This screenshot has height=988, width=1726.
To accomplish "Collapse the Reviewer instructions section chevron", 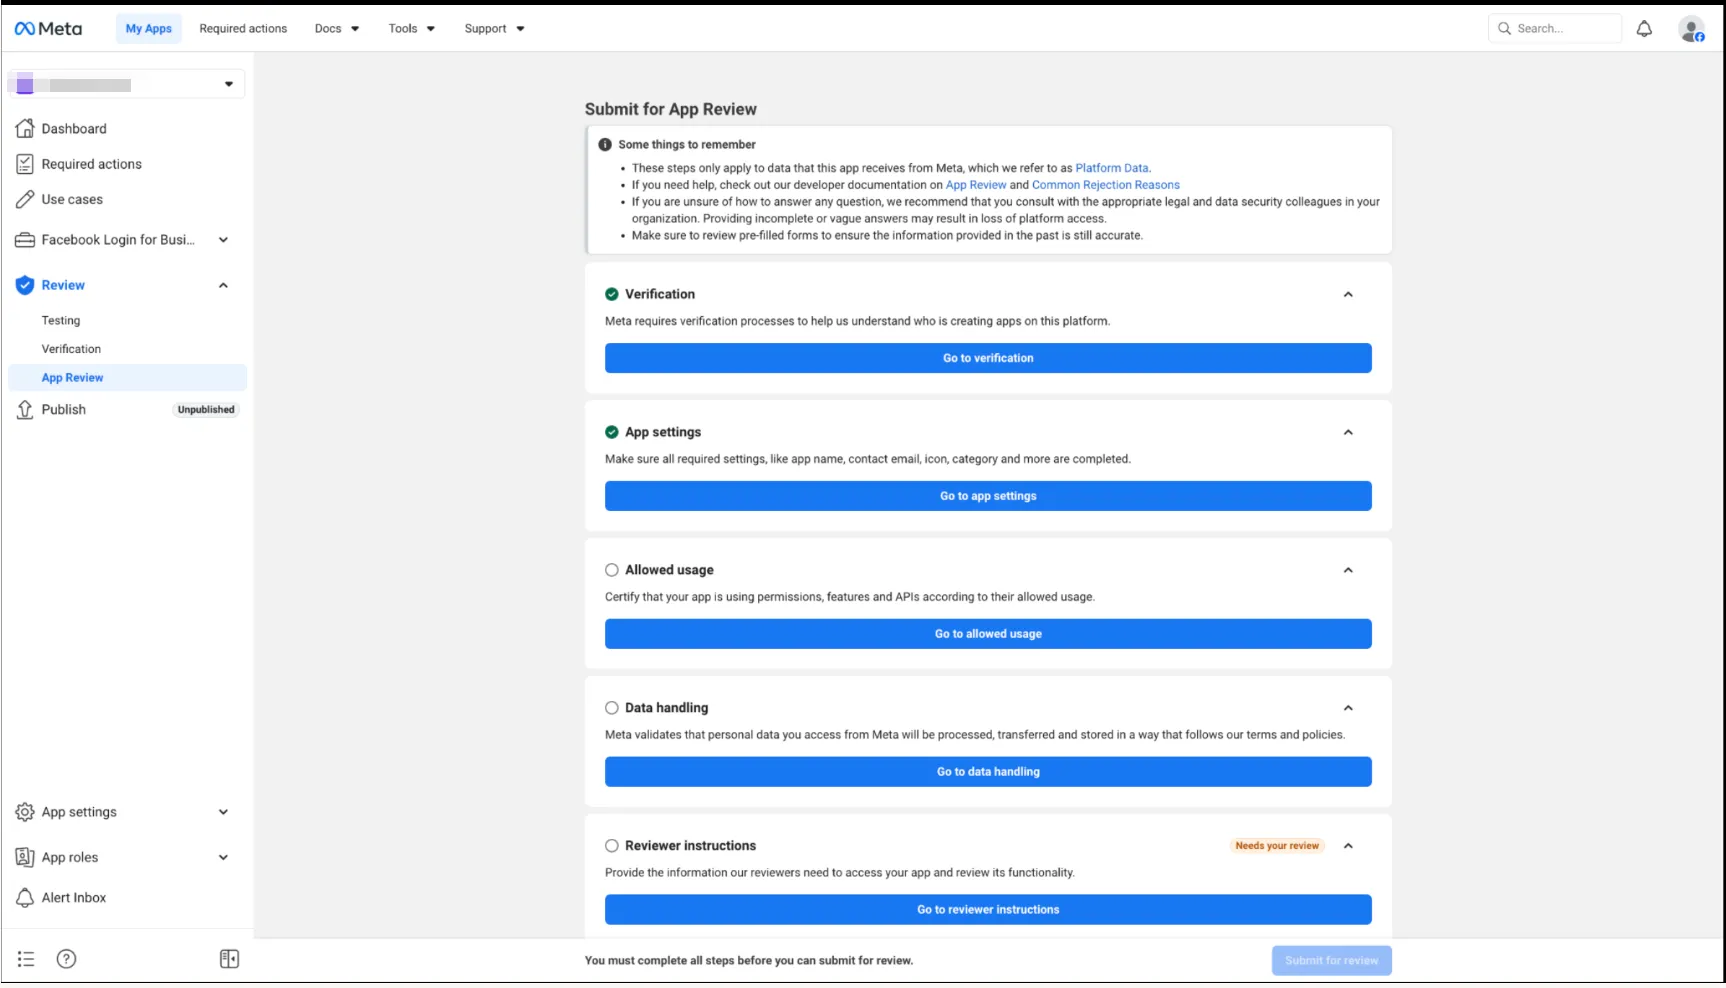I will (x=1348, y=847).
